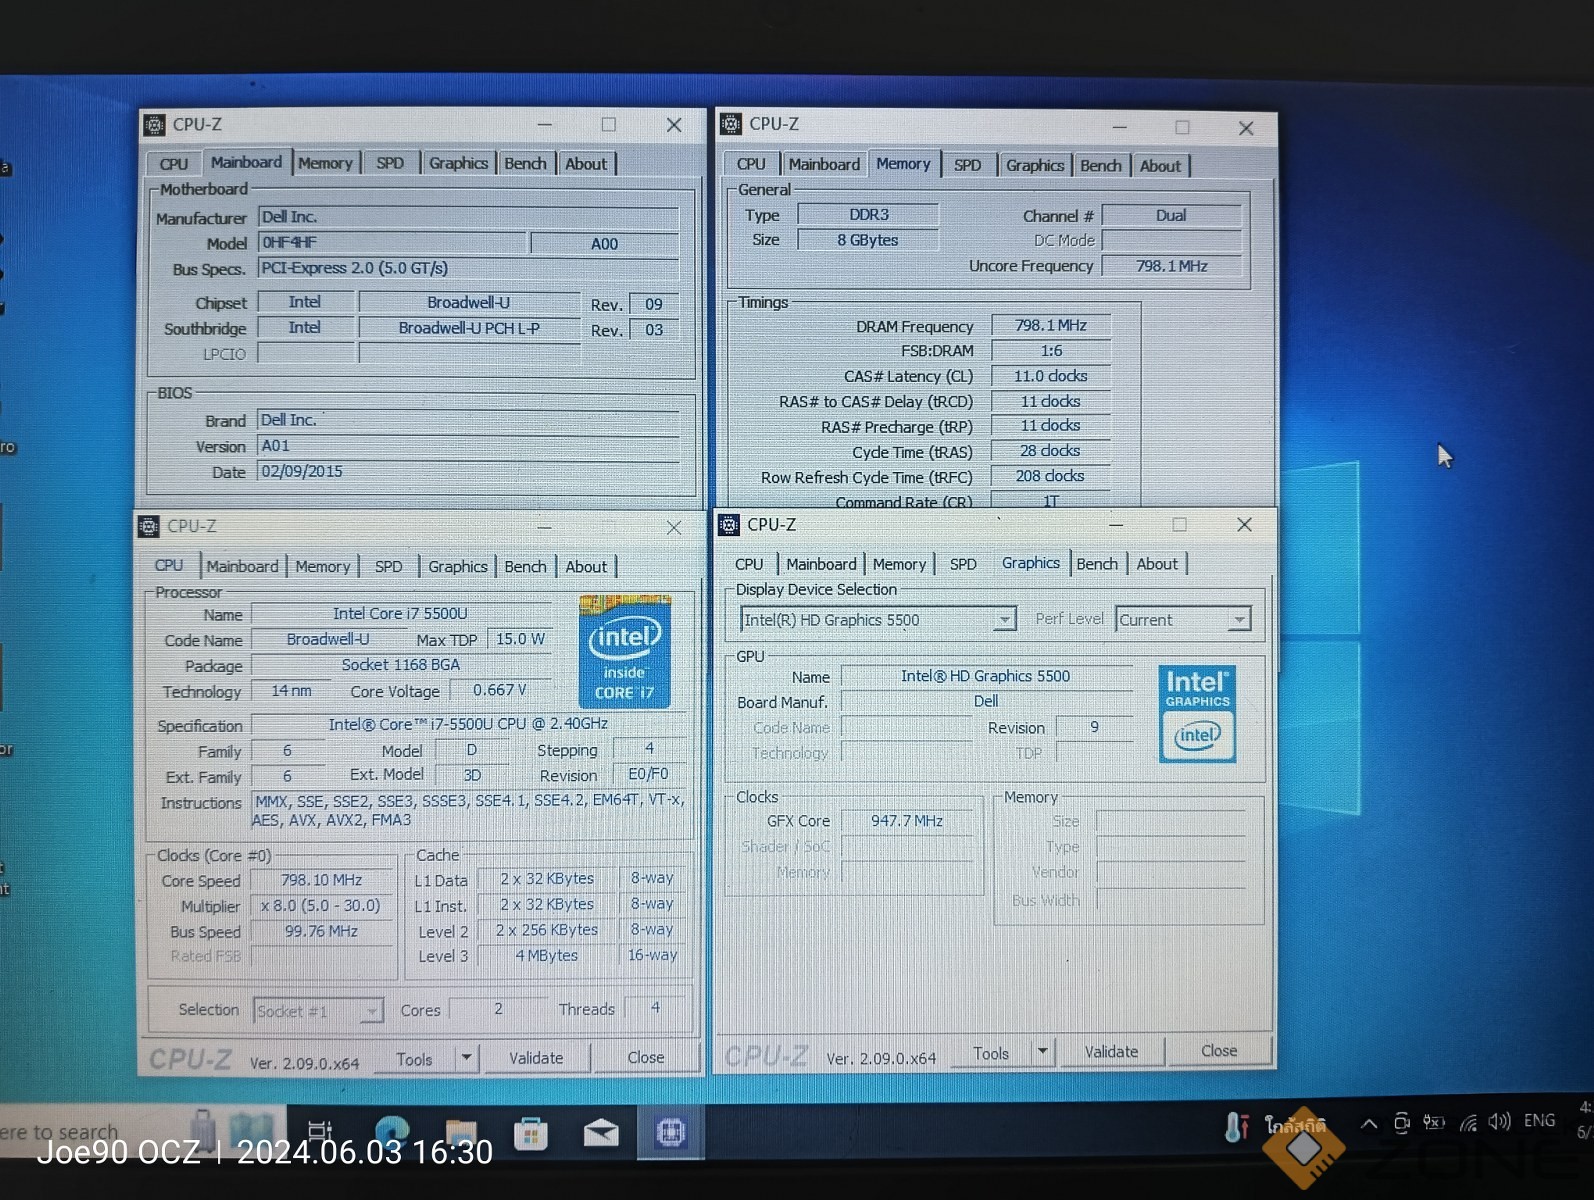The height and width of the screenshot is (1200, 1594).
Task: Open Microsoft Store from the taskbar
Action: click(531, 1133)
